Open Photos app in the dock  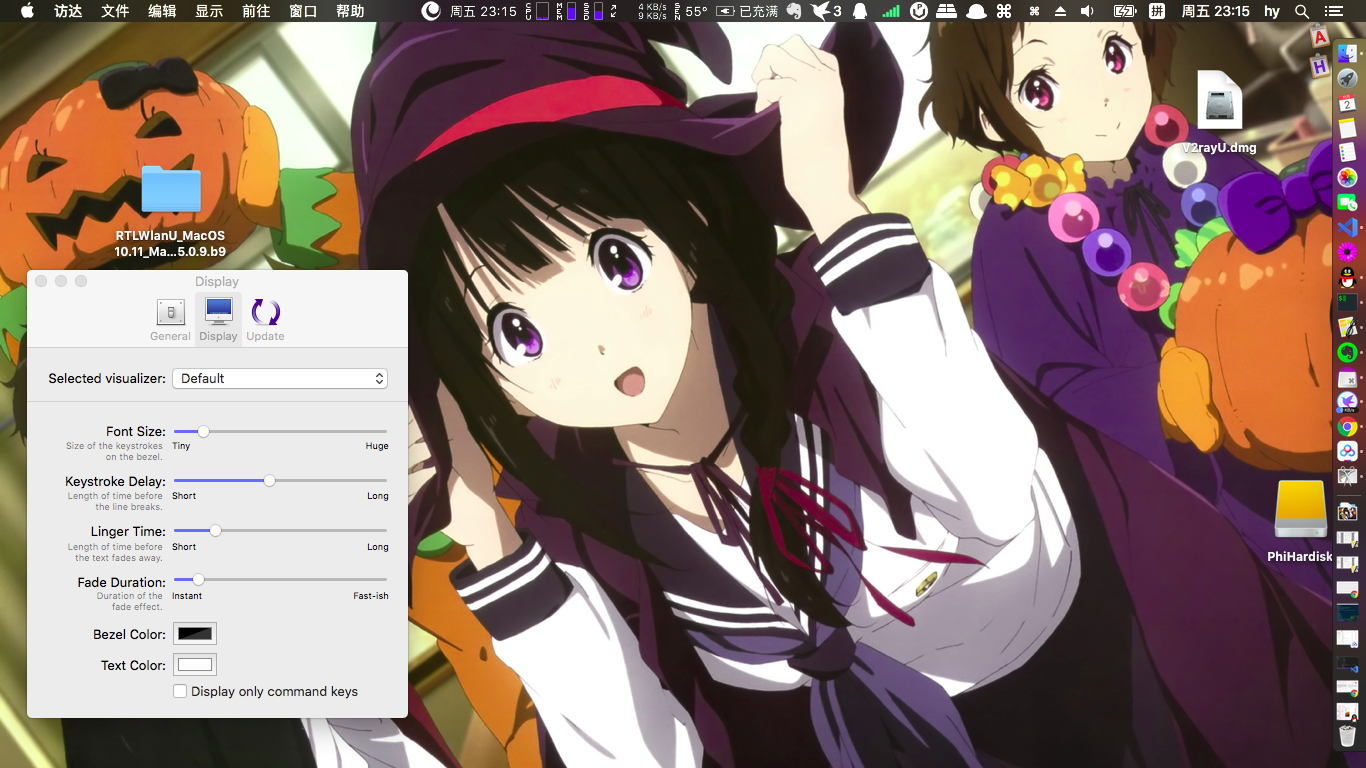(x=1347, y=178)
